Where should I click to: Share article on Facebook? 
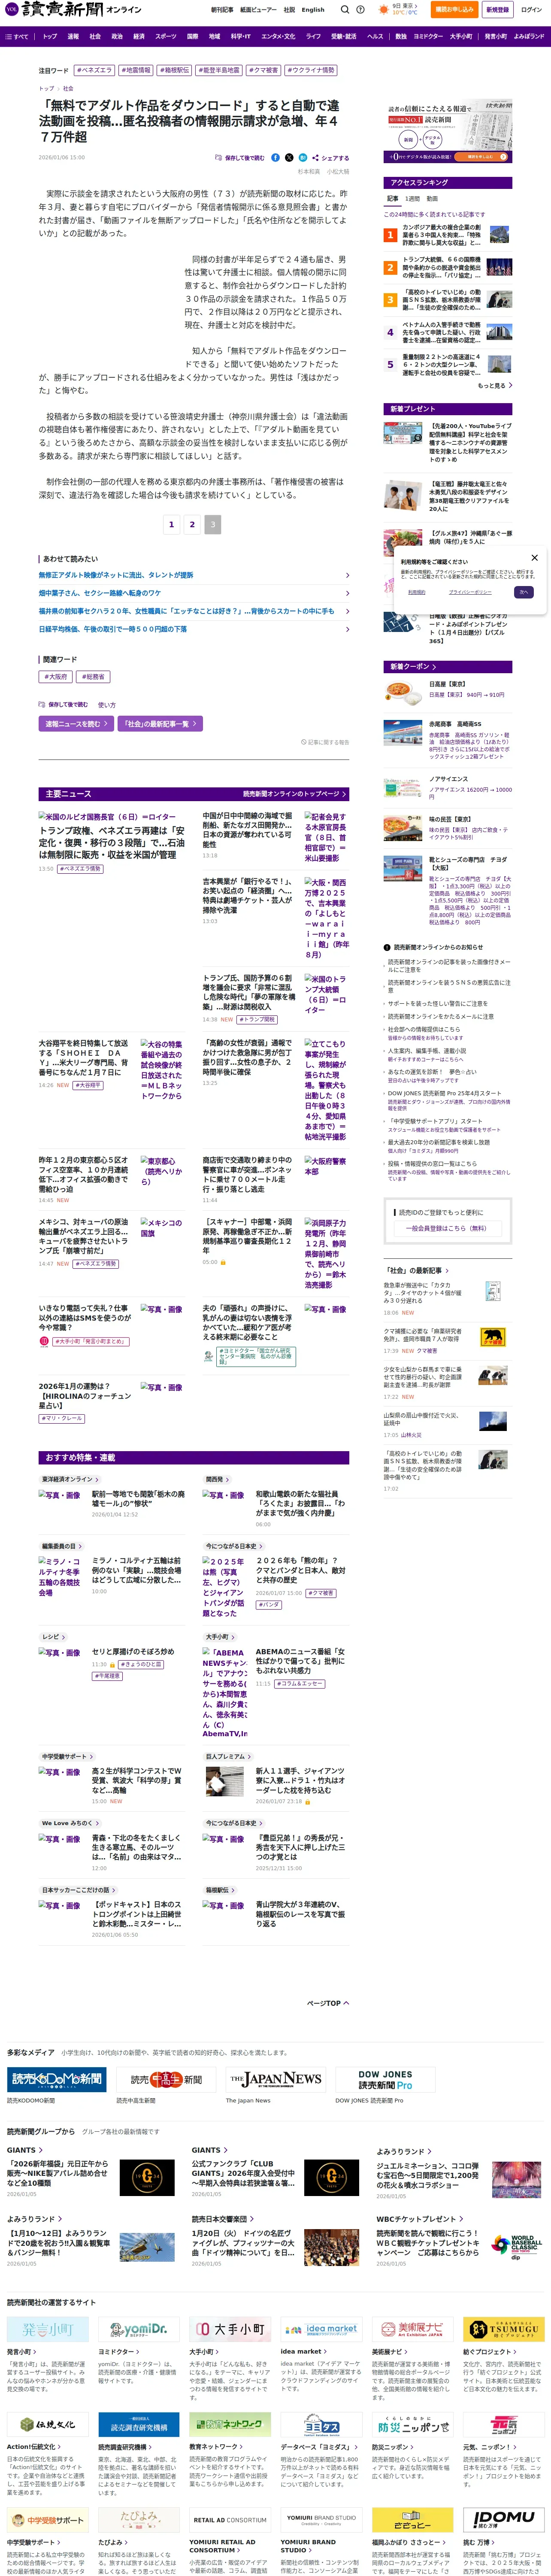pos(275,158)
